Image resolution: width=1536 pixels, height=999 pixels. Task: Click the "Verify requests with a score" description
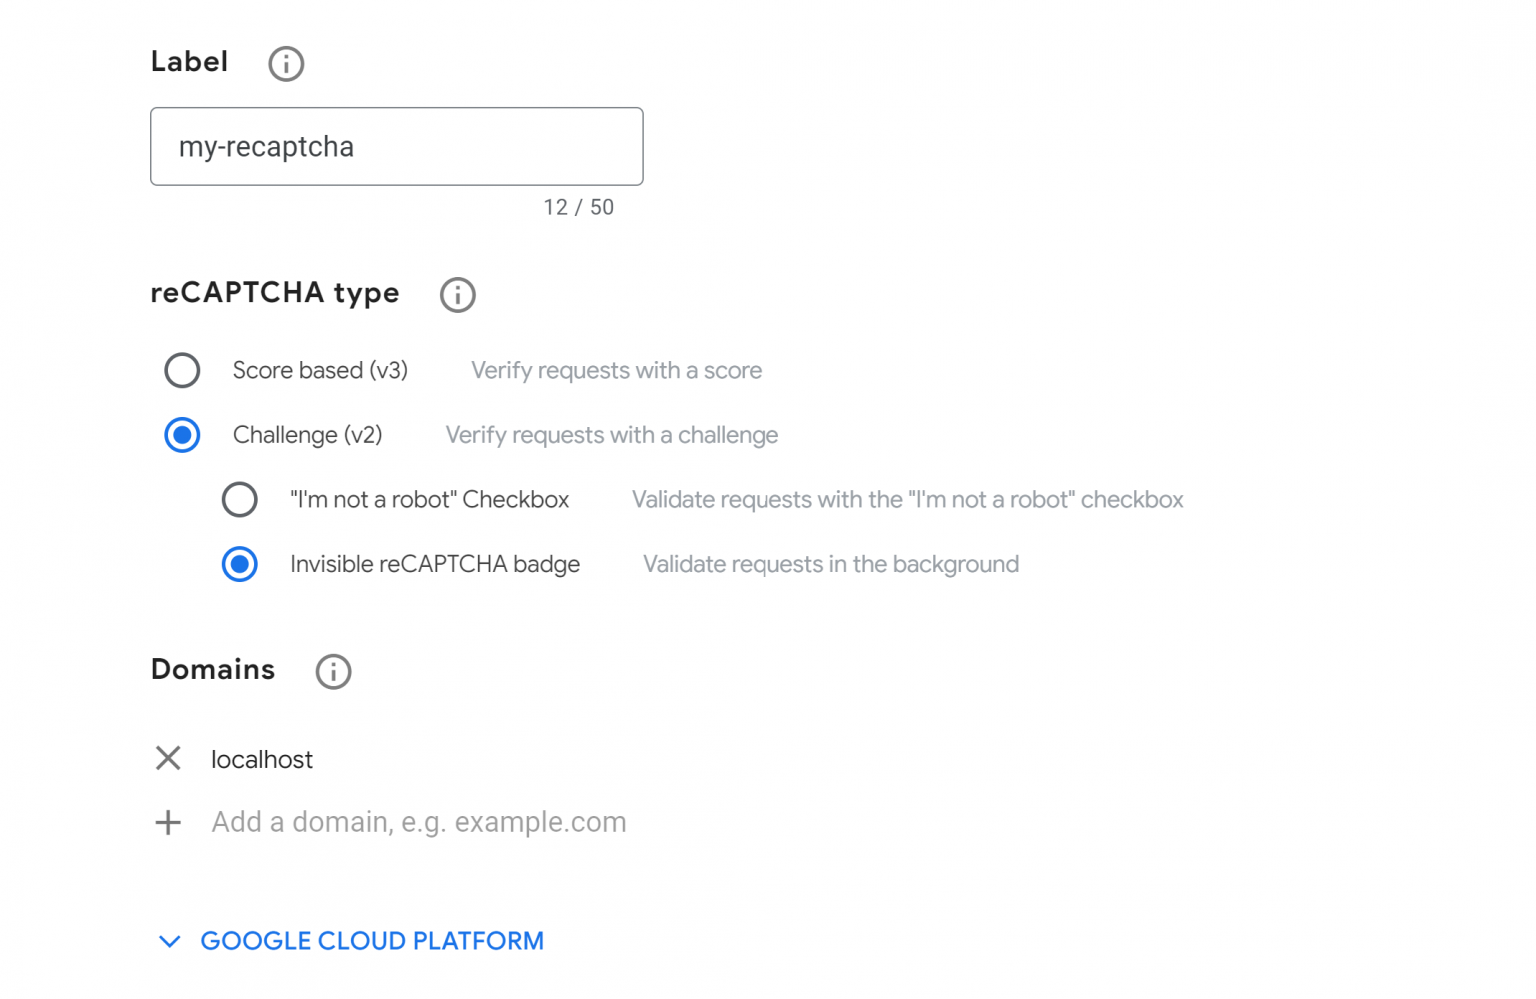(x=616, y=370)
